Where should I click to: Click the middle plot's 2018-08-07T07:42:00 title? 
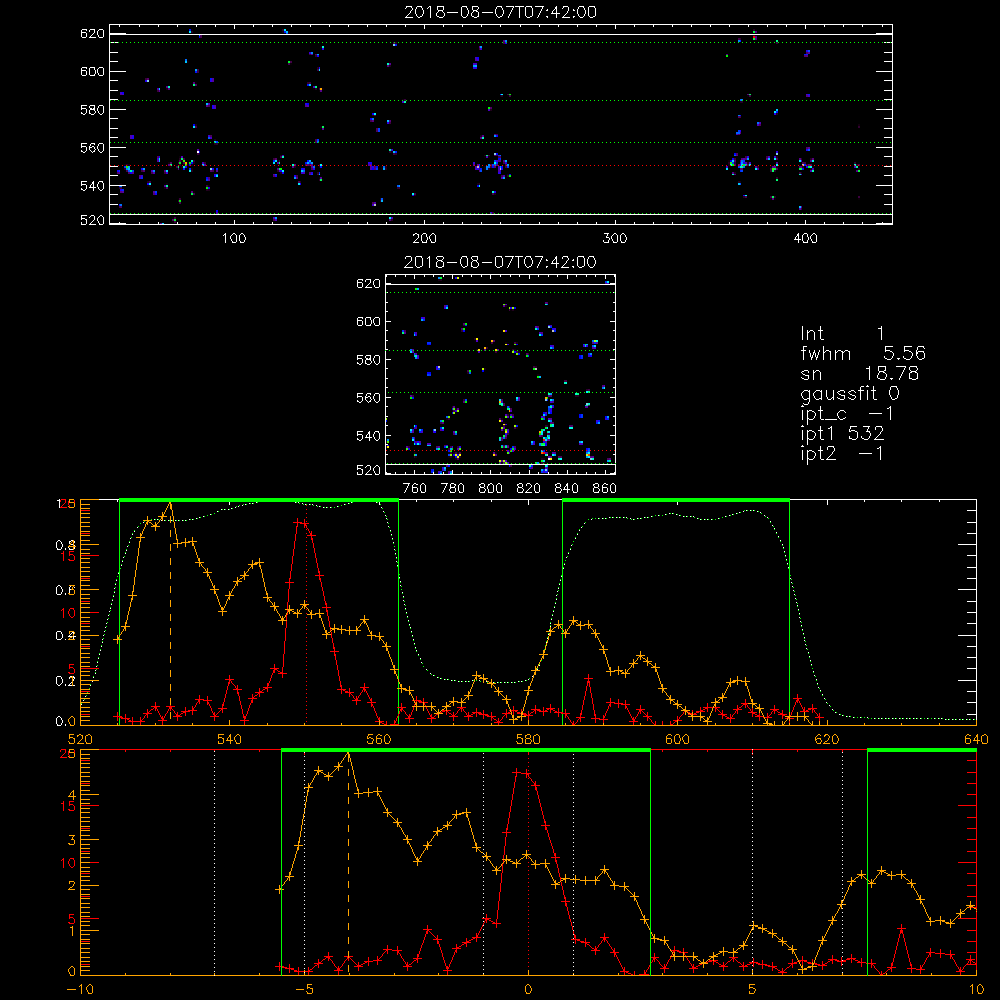point(500,262)
